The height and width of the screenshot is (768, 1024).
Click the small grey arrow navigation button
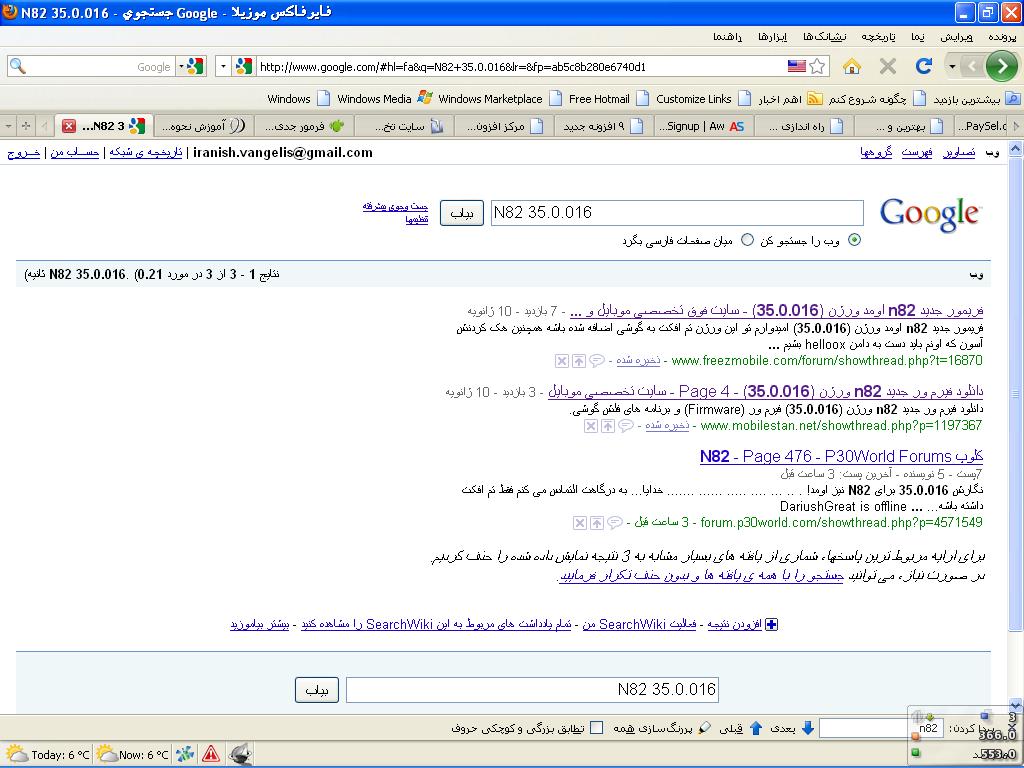972,66
